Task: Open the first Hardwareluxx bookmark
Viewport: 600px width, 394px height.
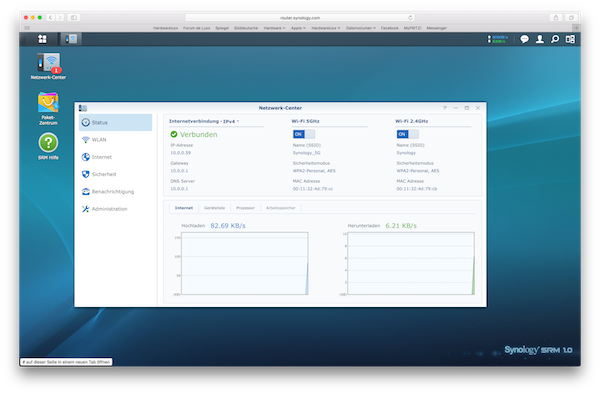Action: [x=165, y=28]
